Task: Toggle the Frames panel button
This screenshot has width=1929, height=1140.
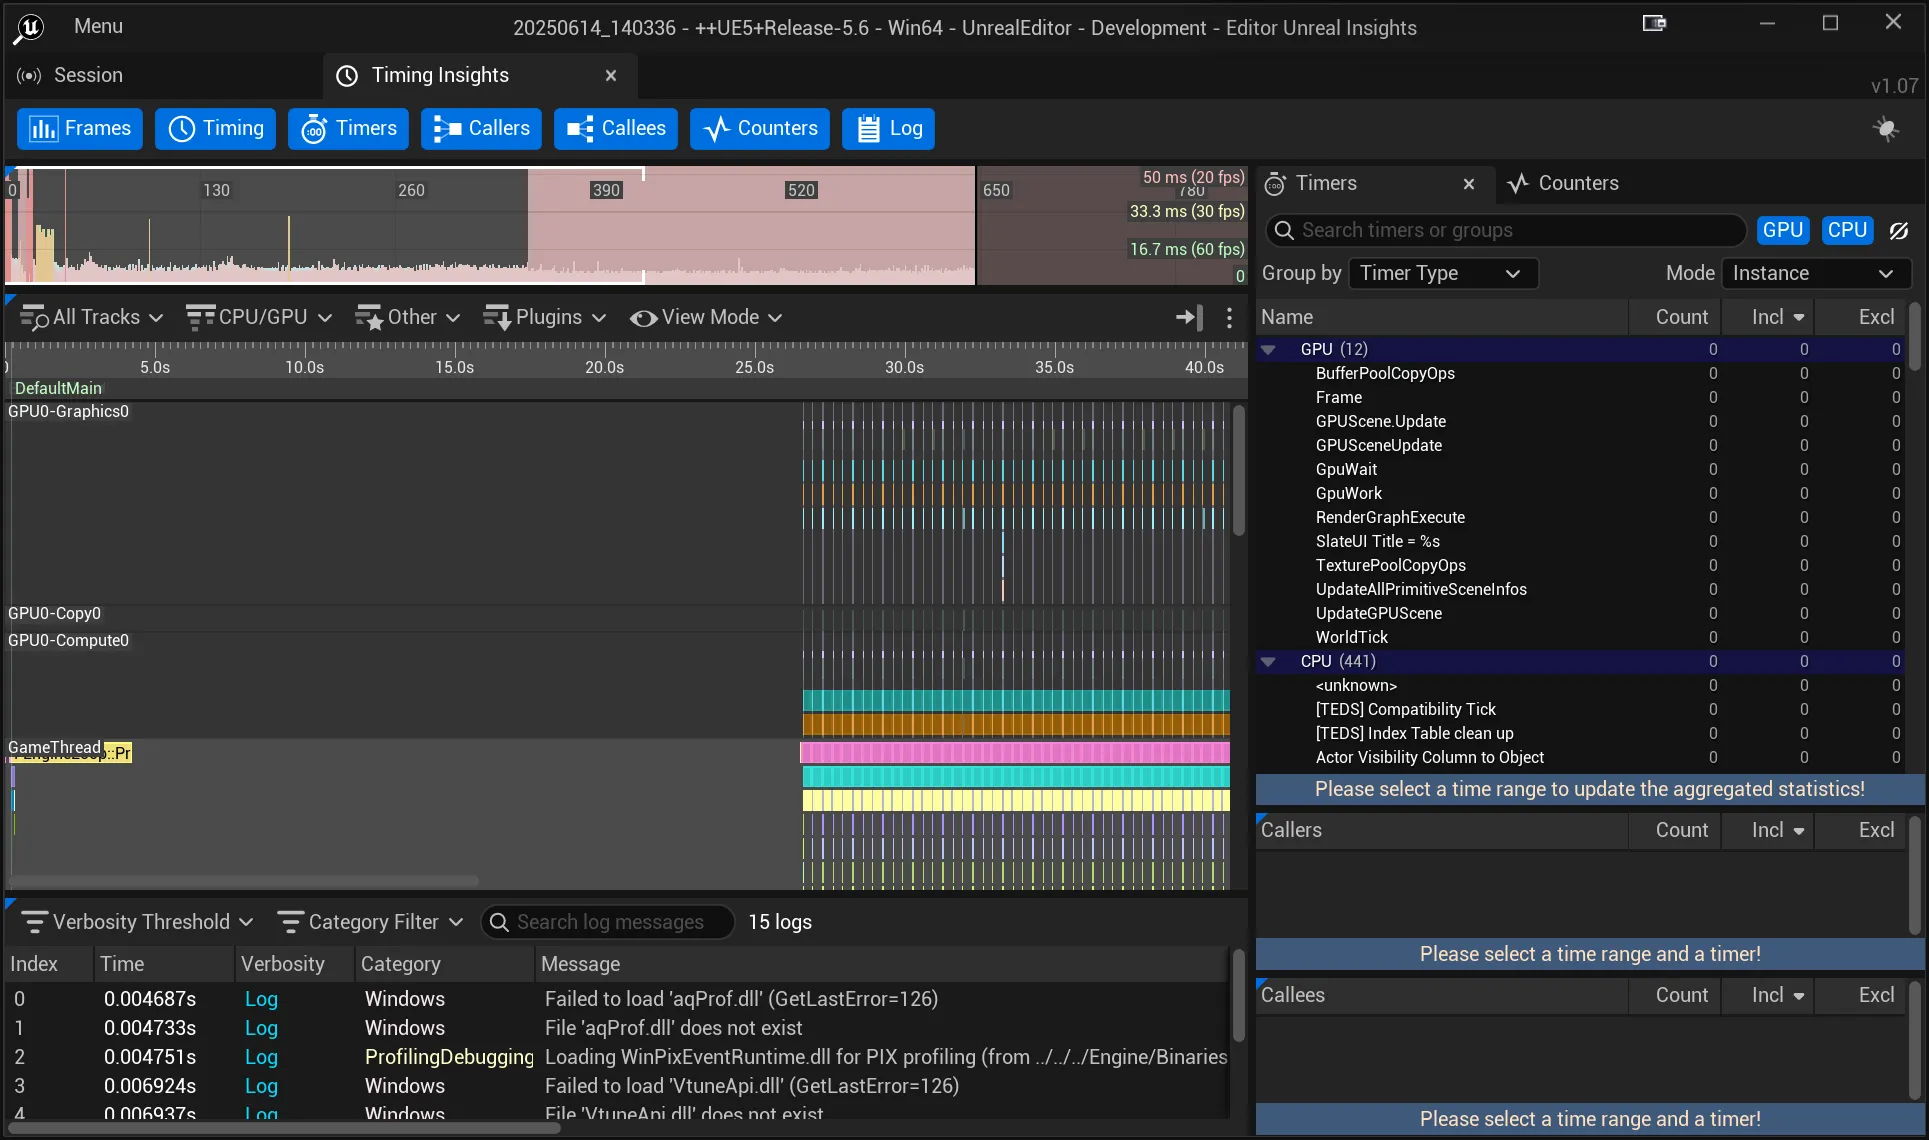Action: pyautogui.click(x=80, y=129)
